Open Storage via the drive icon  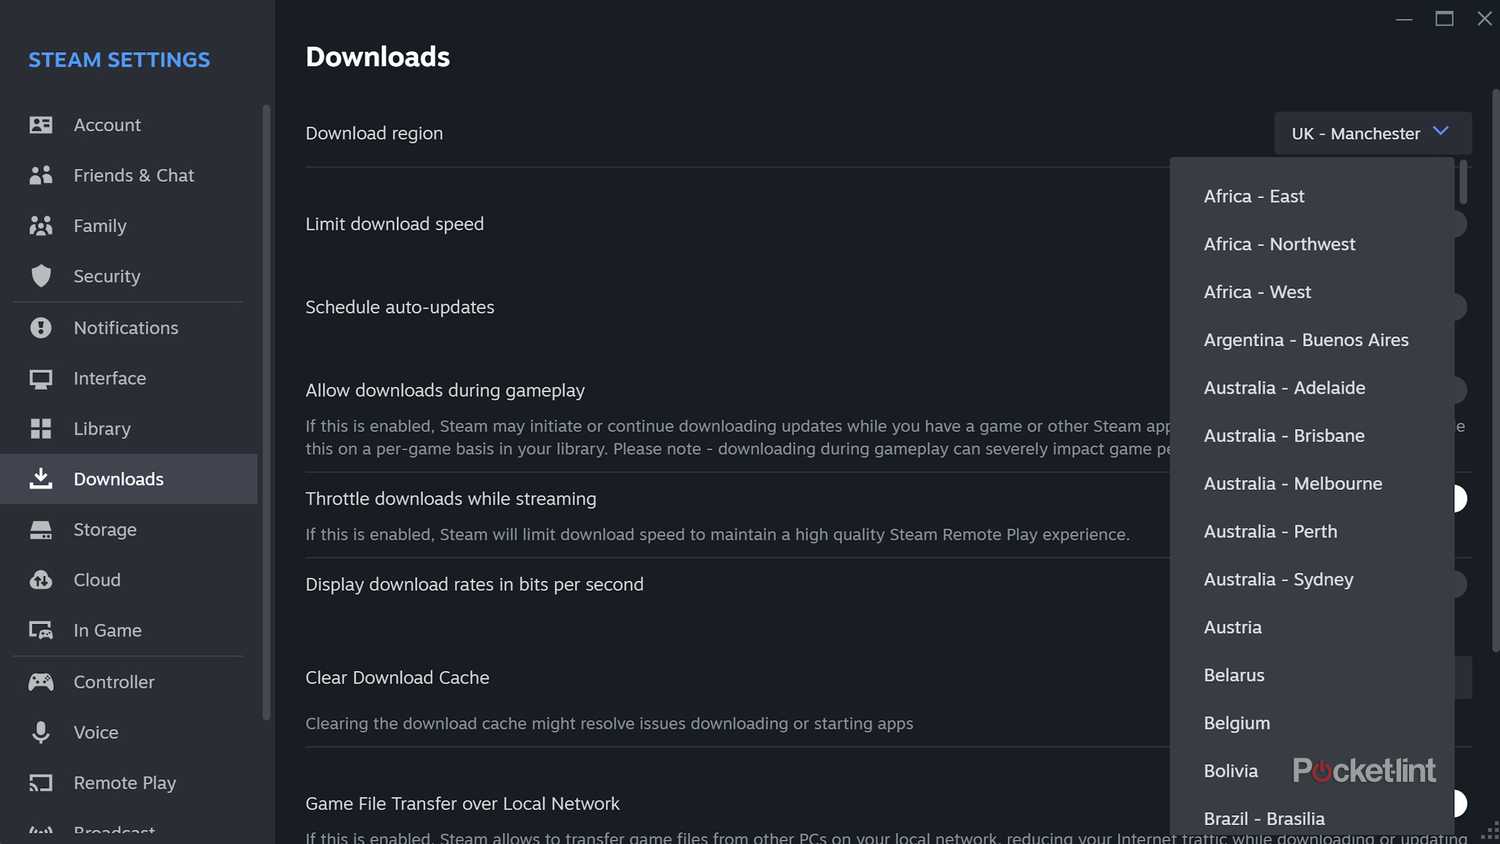click(x=41, y=530)
